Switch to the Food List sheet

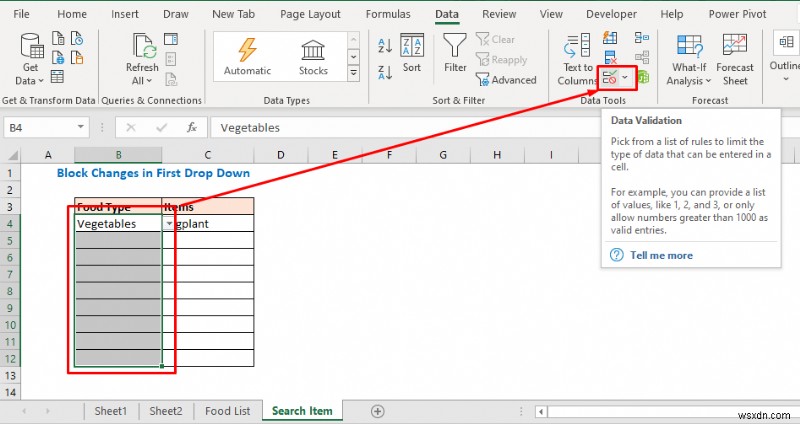(228, 411)
